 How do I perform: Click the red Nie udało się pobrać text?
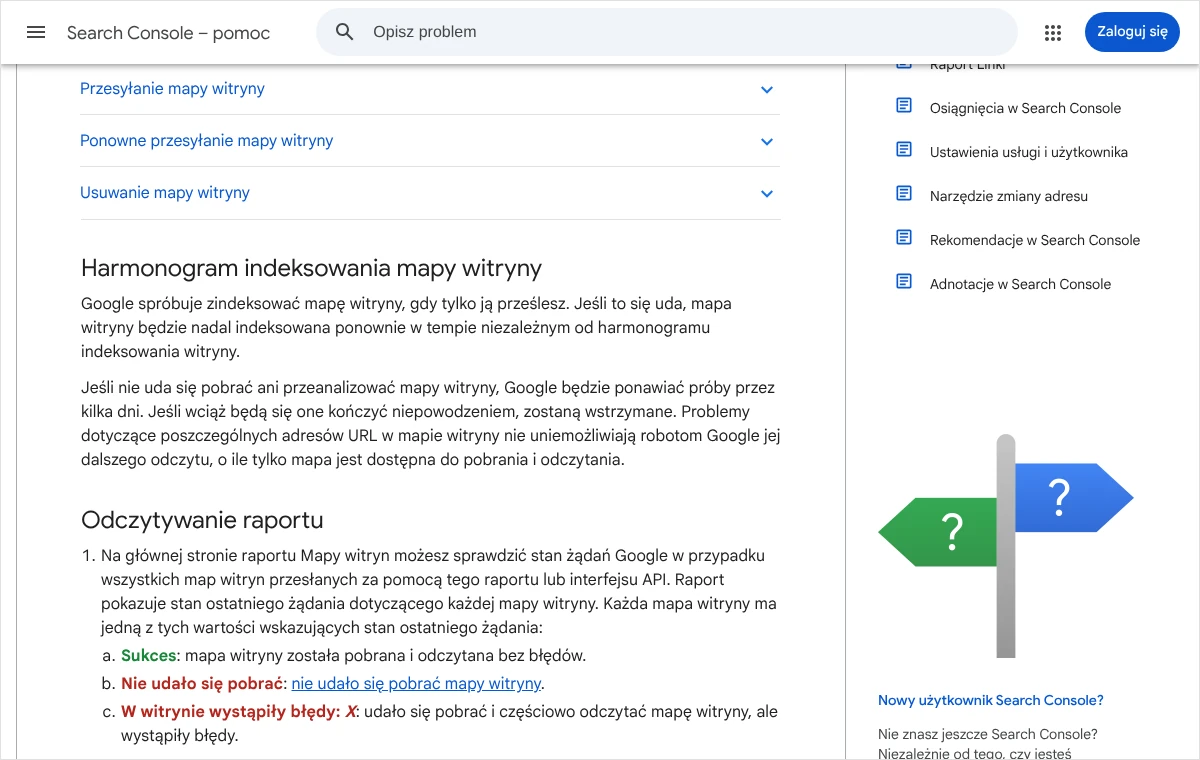(x=202, y=684)
